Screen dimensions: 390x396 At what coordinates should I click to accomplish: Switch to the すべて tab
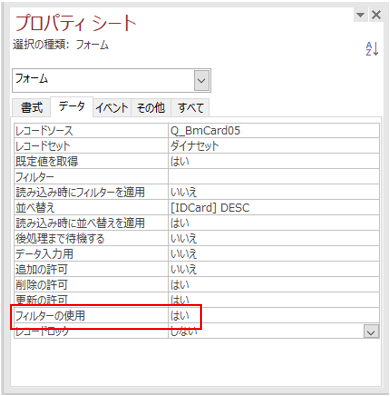pyautogui.click(x=190, y=108)
